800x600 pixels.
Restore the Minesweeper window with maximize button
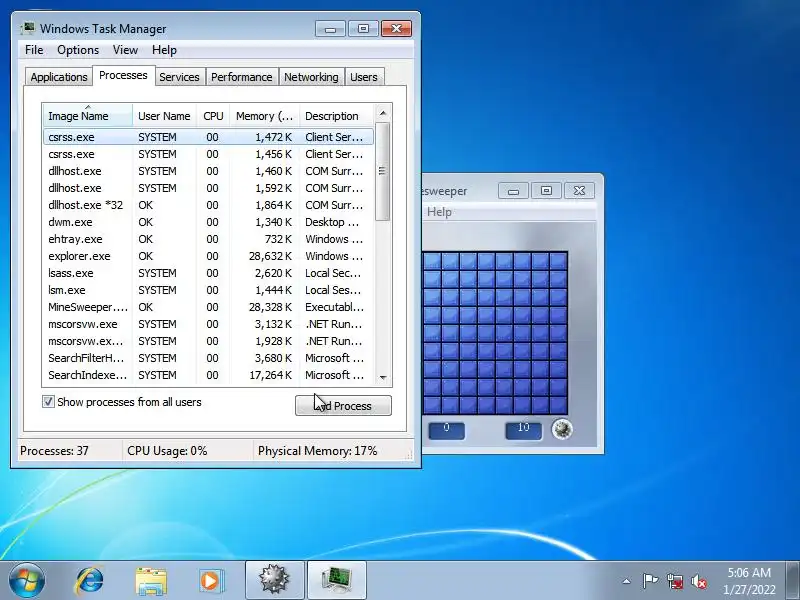(546, 190)
